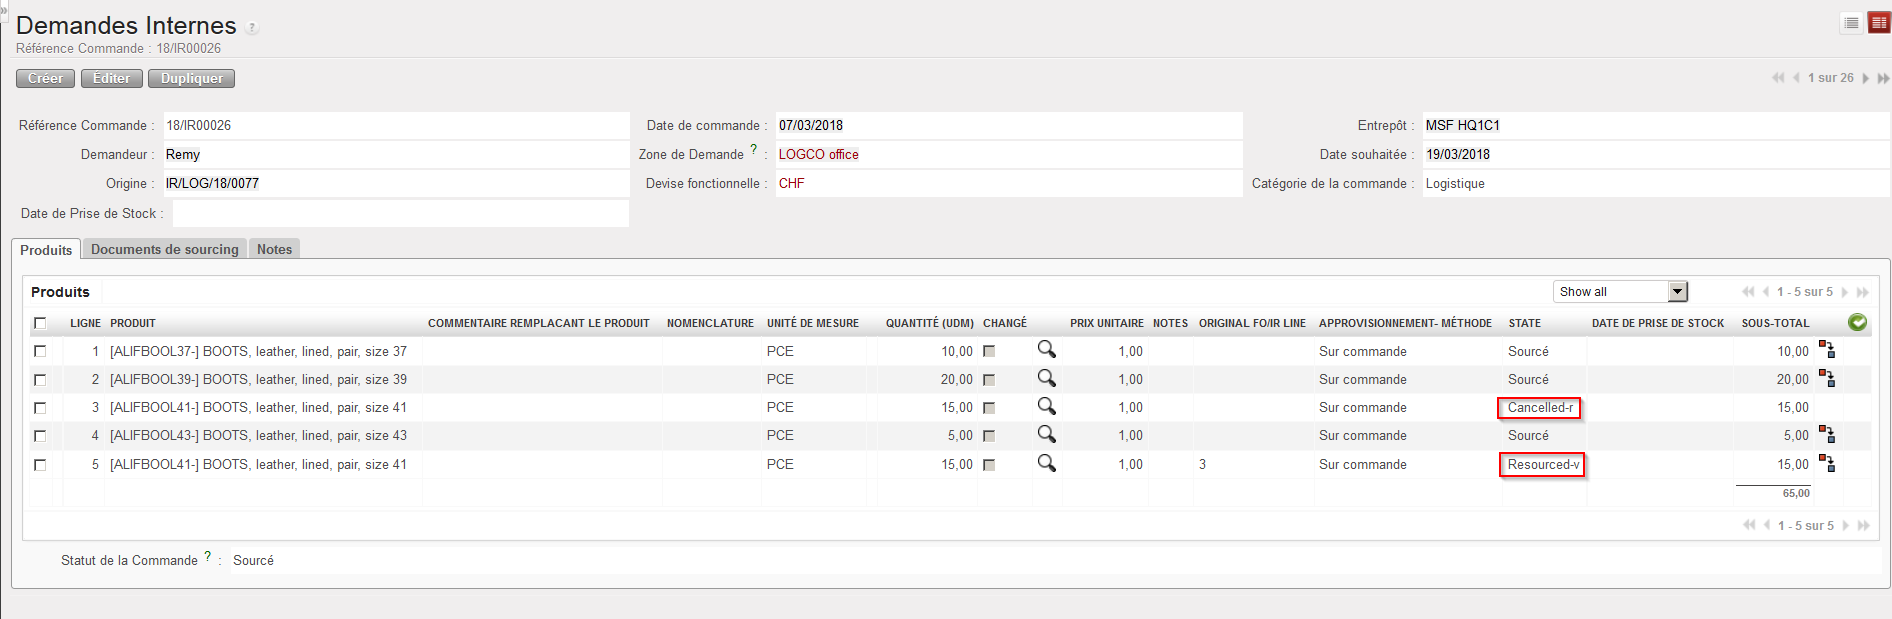Toggle the Changé checkbox on line 1

pyautogui.click(x=989, y=352)
